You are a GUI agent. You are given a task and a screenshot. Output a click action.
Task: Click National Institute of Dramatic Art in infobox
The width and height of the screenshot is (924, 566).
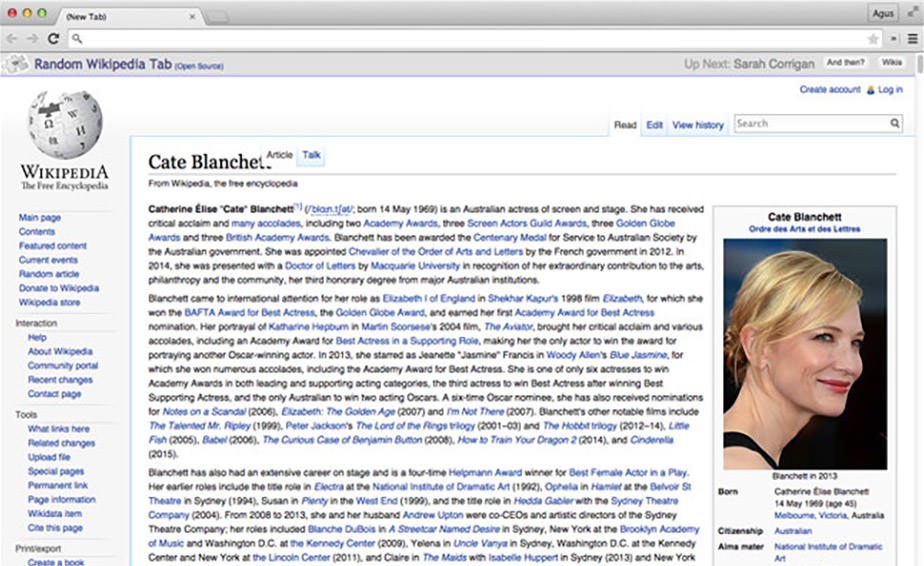coord(828,552)
